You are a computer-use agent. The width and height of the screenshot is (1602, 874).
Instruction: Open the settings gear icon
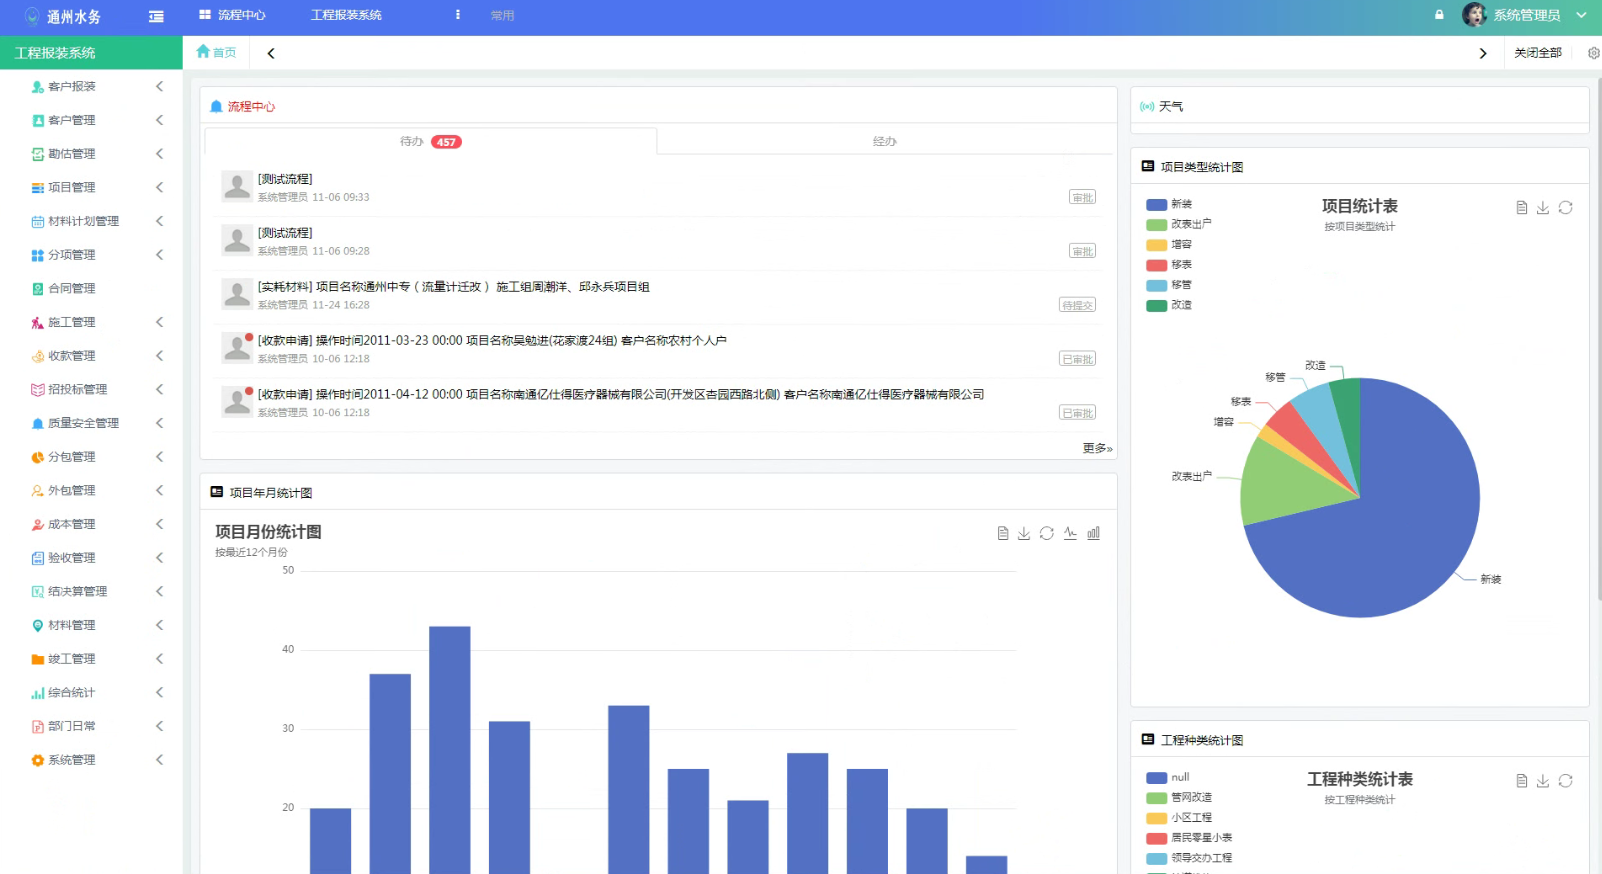tap(1593, 53)
